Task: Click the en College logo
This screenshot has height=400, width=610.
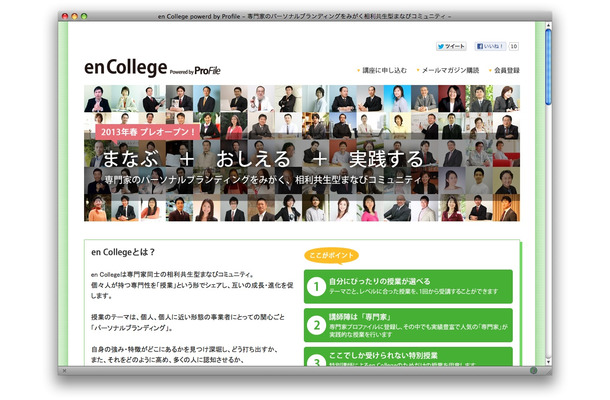Action: [126, 67]
